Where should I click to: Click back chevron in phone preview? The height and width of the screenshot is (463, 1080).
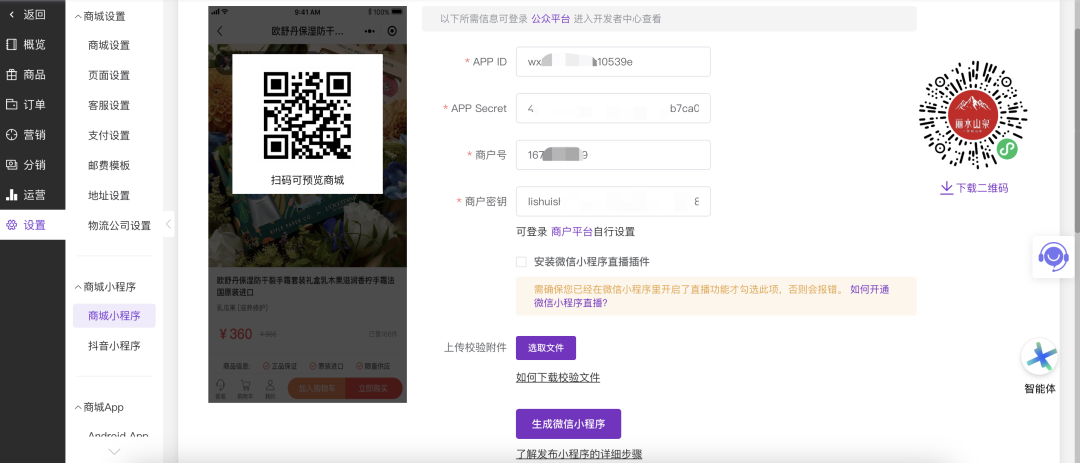(x=220, y=31)
